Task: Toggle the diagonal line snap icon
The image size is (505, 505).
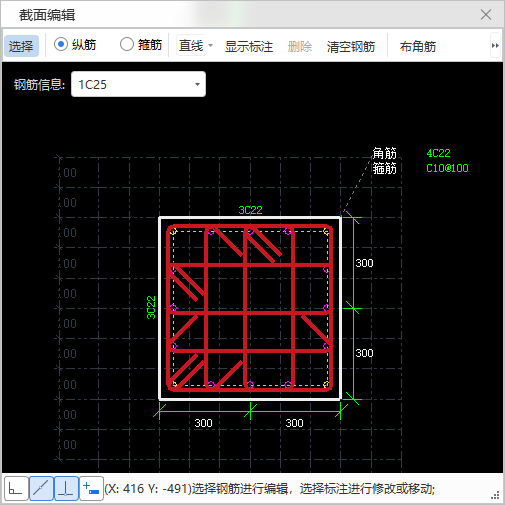Action: pos(41,489)
